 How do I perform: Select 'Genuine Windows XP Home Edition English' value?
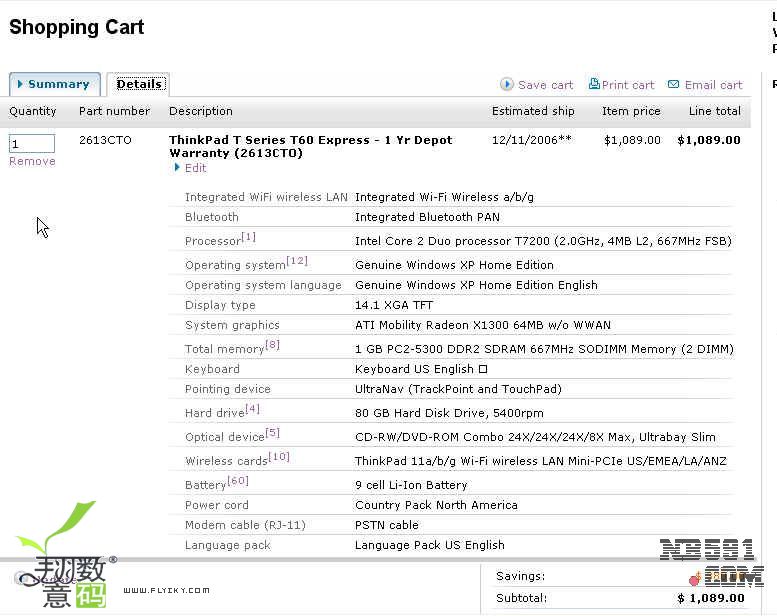(x=476, y=285)
